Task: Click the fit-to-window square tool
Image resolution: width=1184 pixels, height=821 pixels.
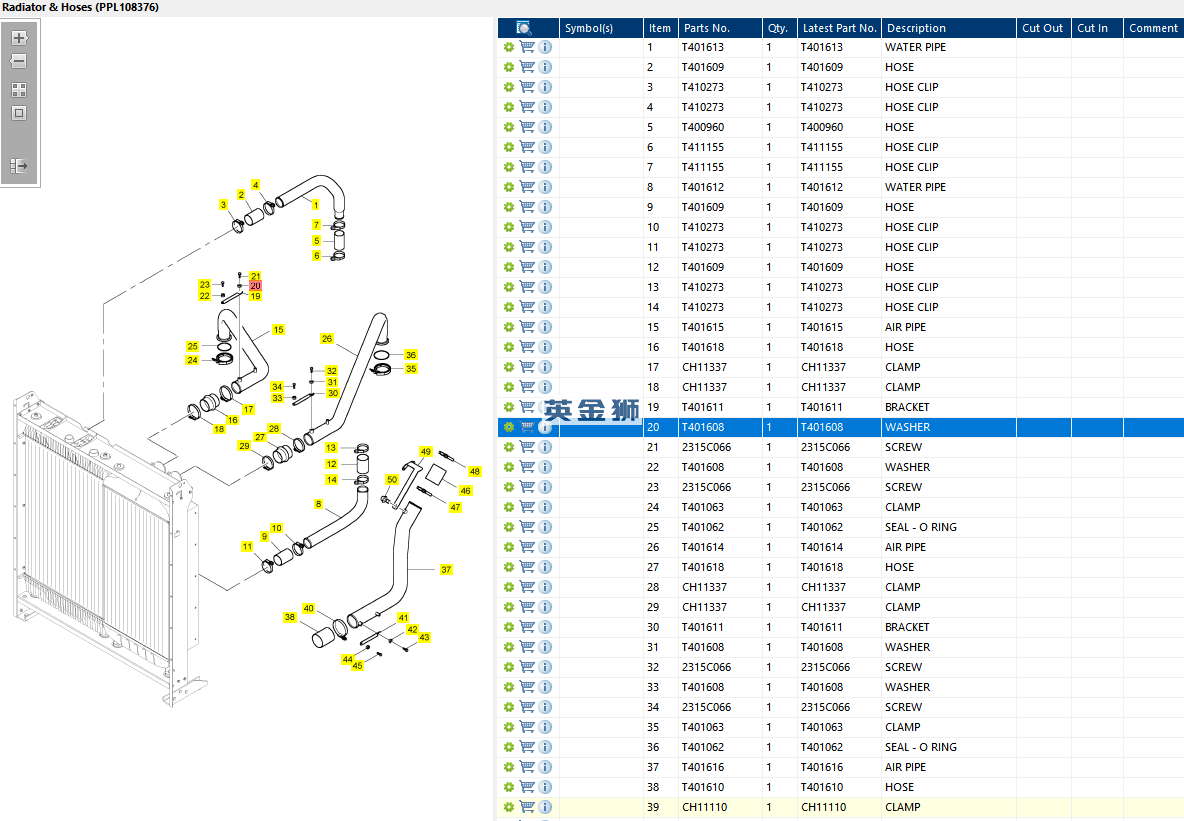Action: [x=20, y=113]
